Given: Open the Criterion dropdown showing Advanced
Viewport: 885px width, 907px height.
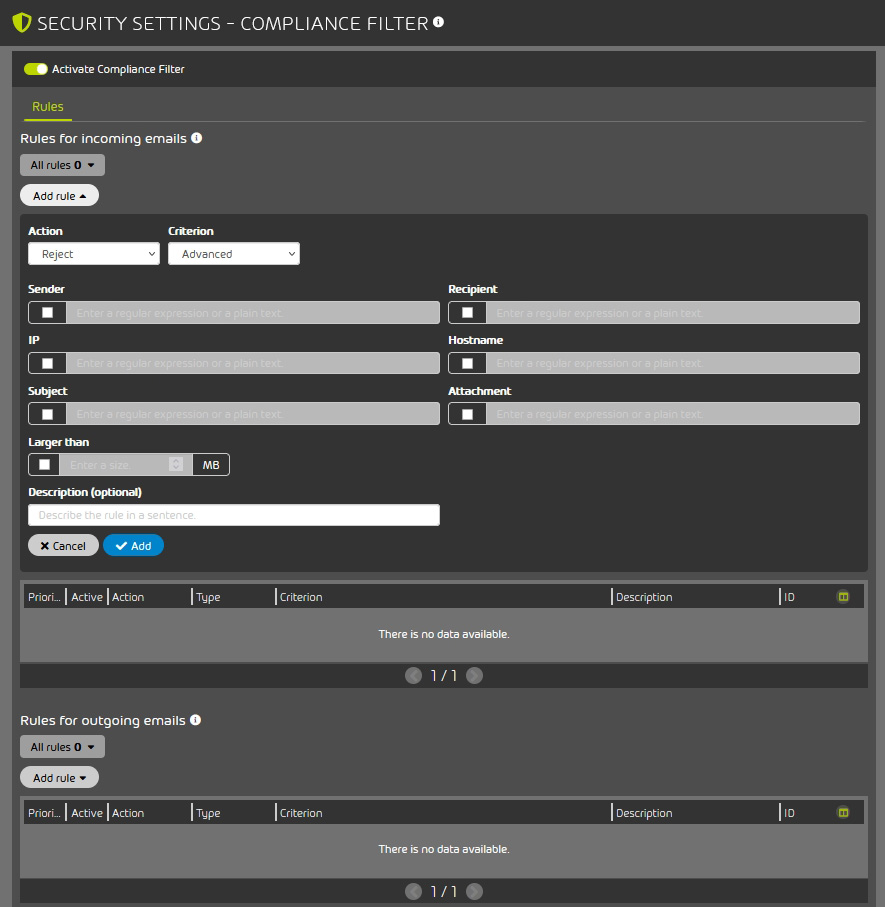Looking at the screenshot, I should pyautogui.click(x=234, y=254).
